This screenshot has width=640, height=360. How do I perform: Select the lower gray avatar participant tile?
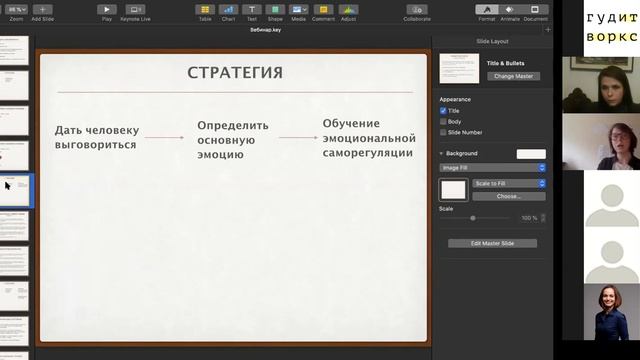611,256
